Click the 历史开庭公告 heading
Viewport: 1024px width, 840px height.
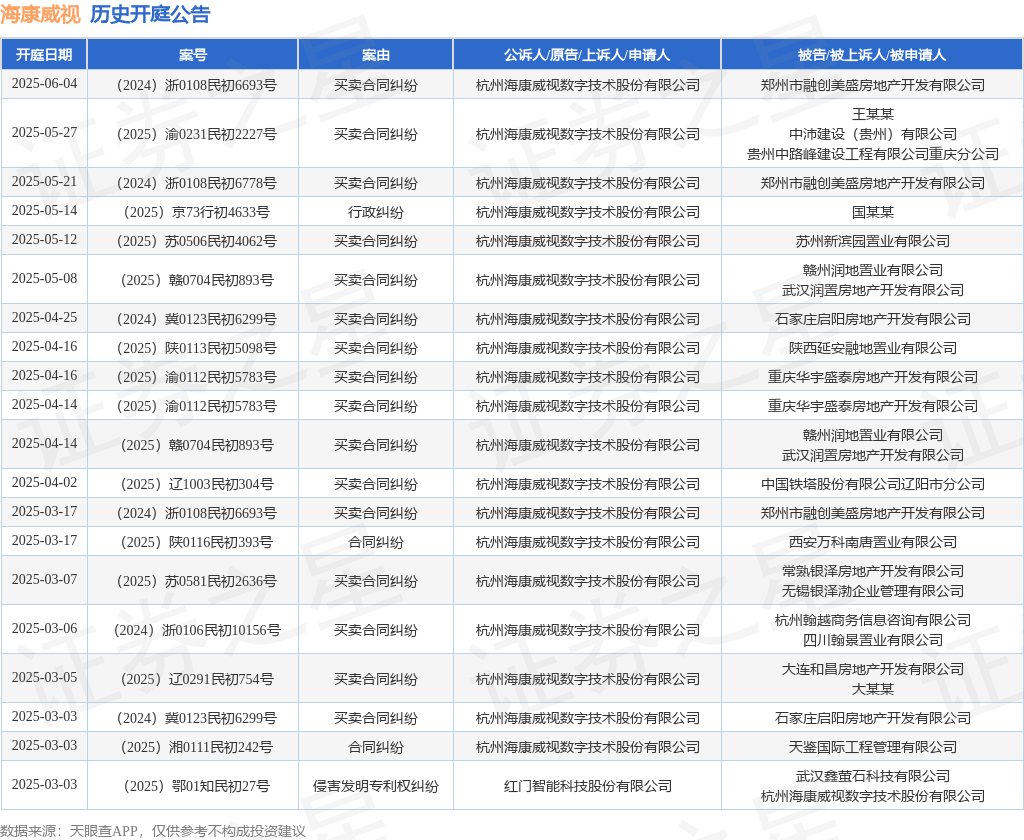click(150, 14)
